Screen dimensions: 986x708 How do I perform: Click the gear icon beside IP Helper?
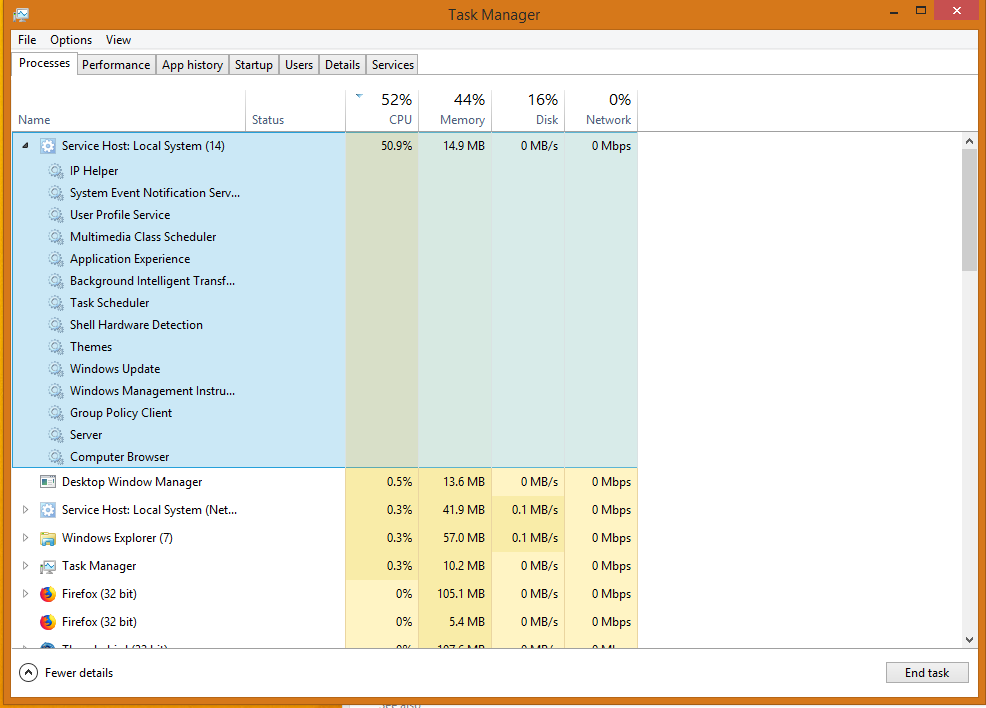tap(56, 171)
